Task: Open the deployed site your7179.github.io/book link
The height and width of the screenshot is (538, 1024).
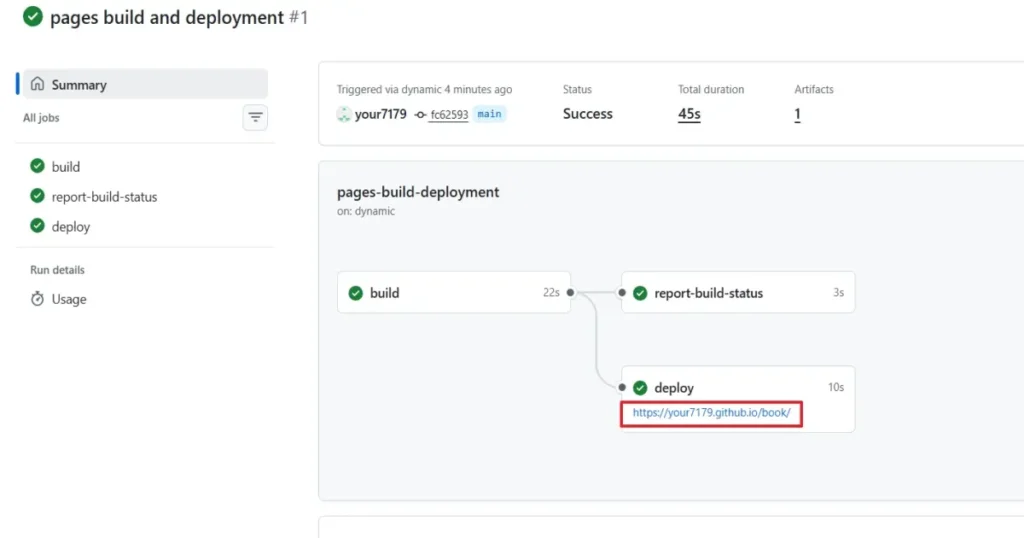Action: coord(711,413)
